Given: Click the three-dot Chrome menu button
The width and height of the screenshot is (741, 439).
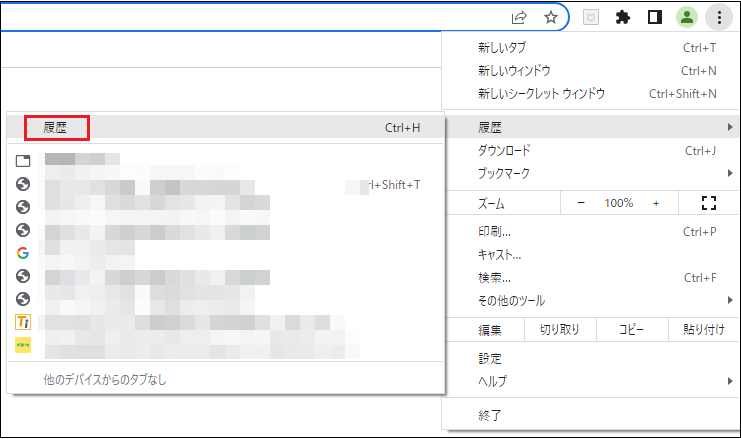Looking at the screenshot, I should (718, 17).
